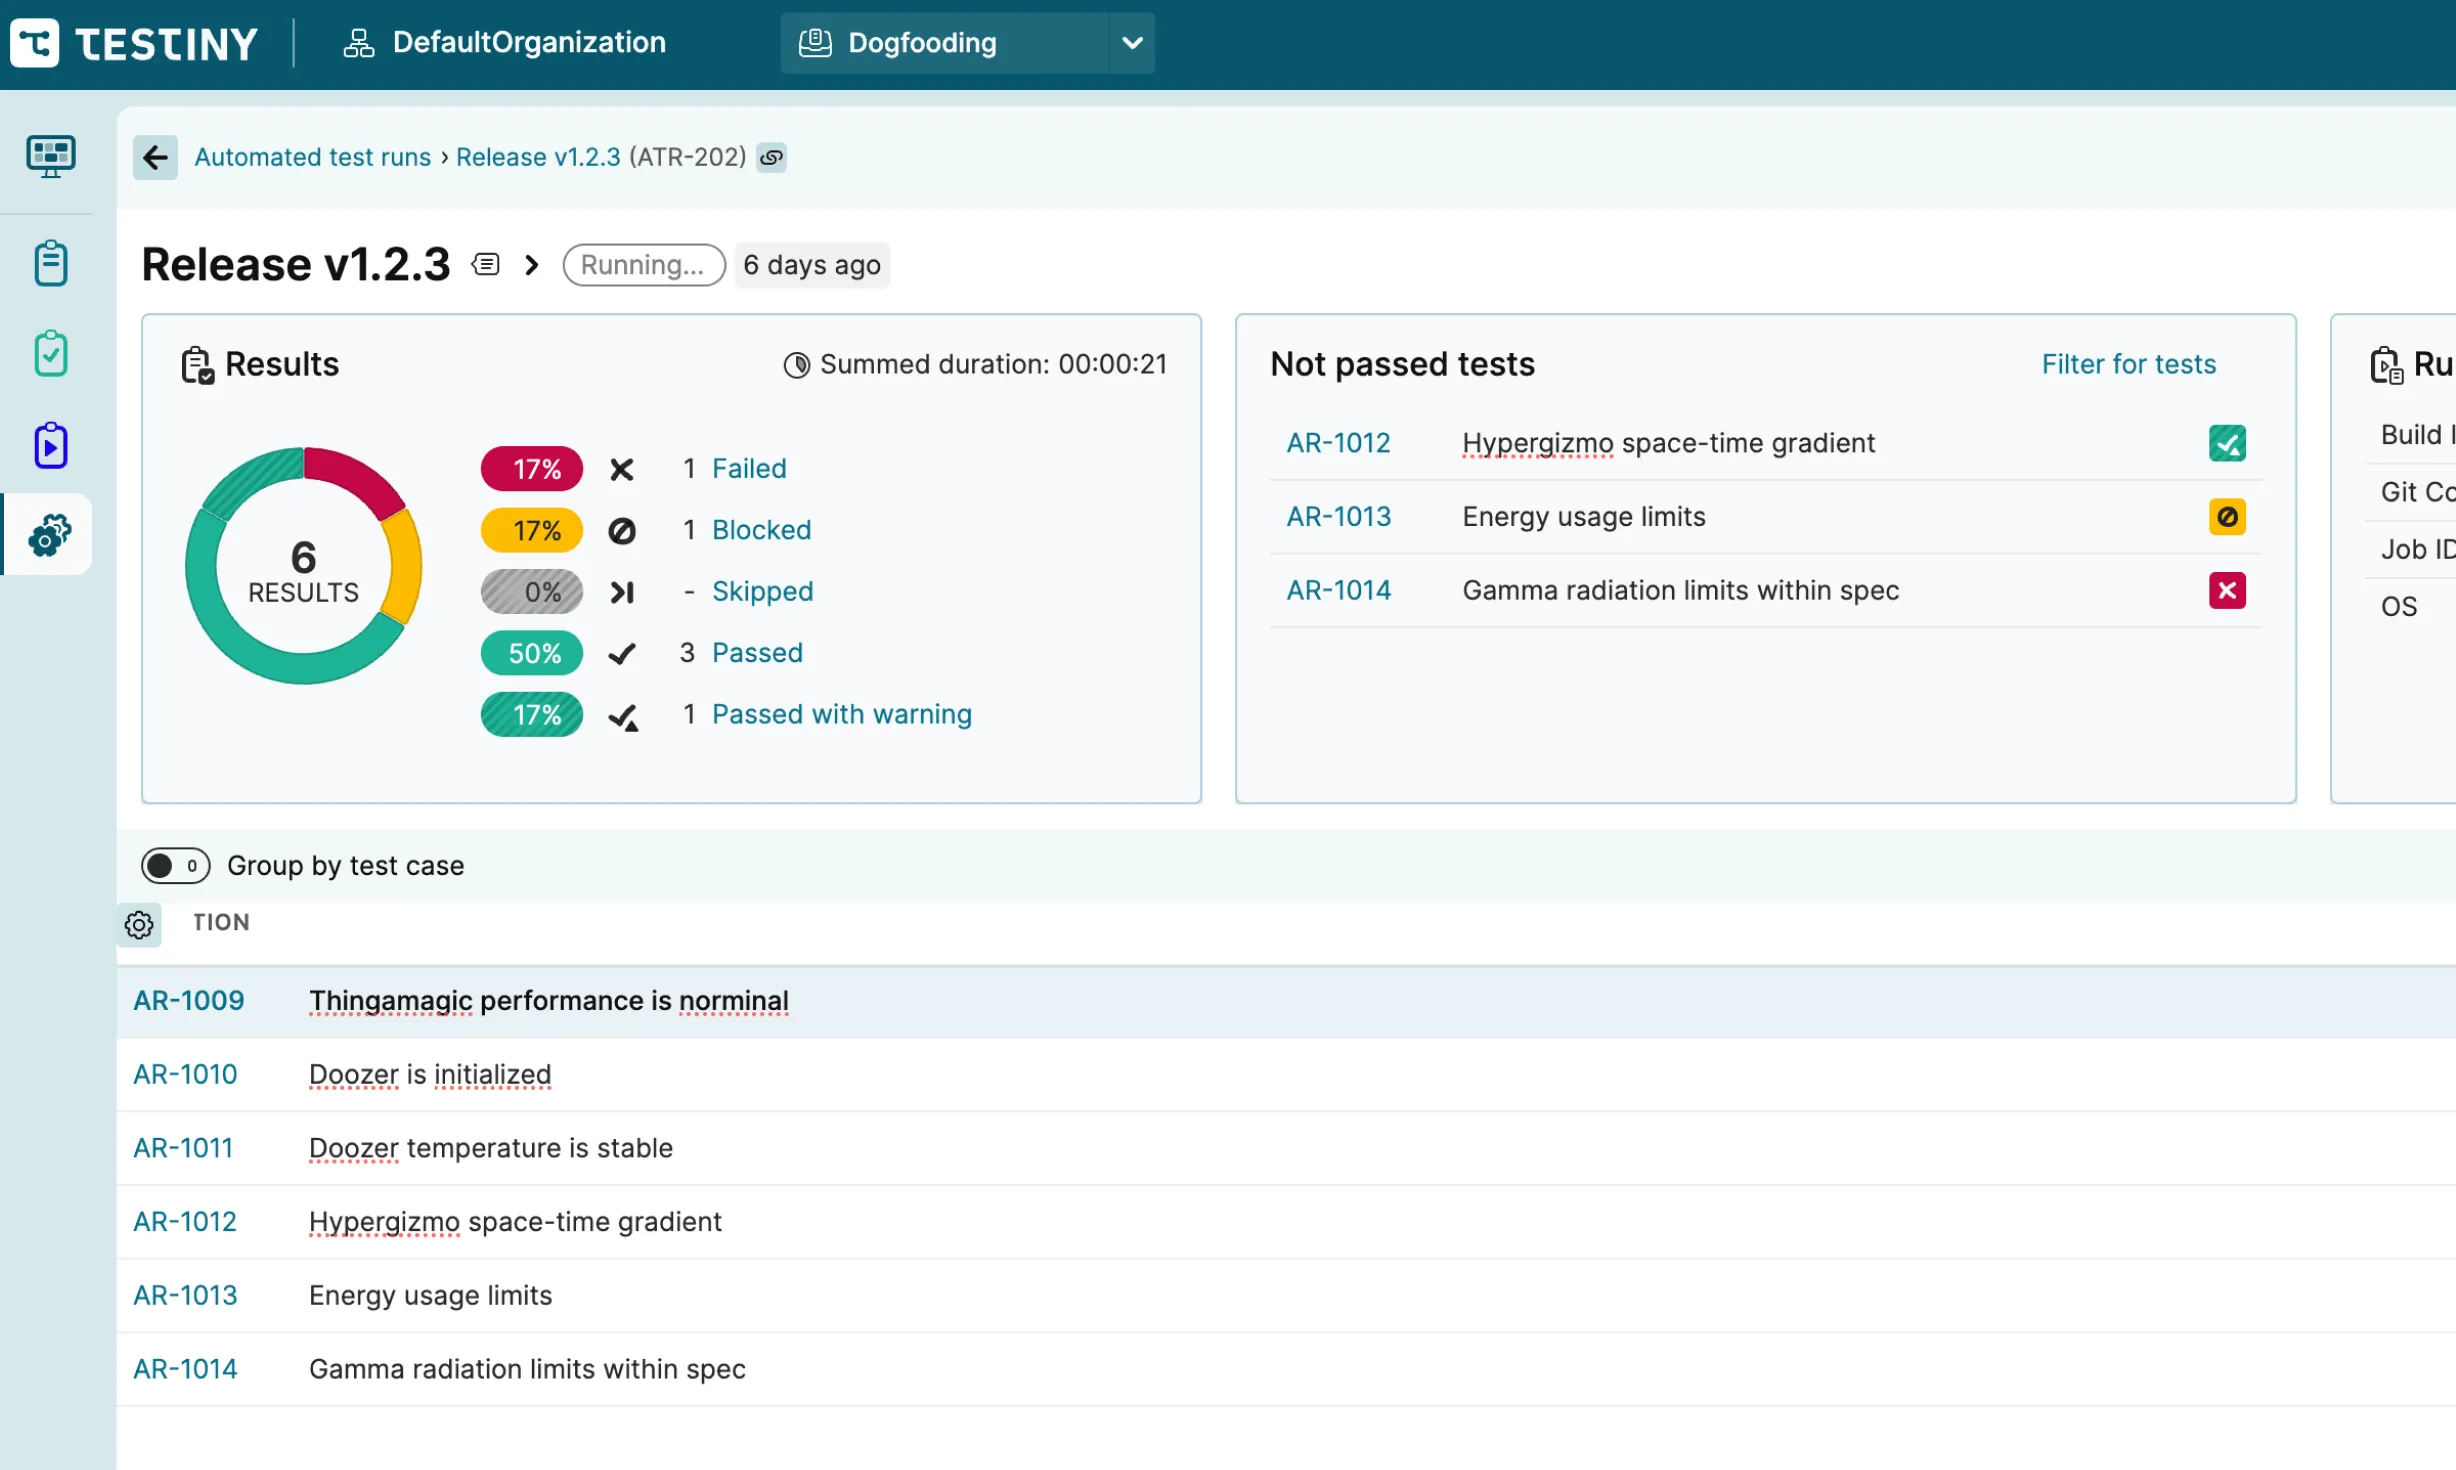
Task: Click the back arrow beside the breadcrumbs
Action: [155, 157]
